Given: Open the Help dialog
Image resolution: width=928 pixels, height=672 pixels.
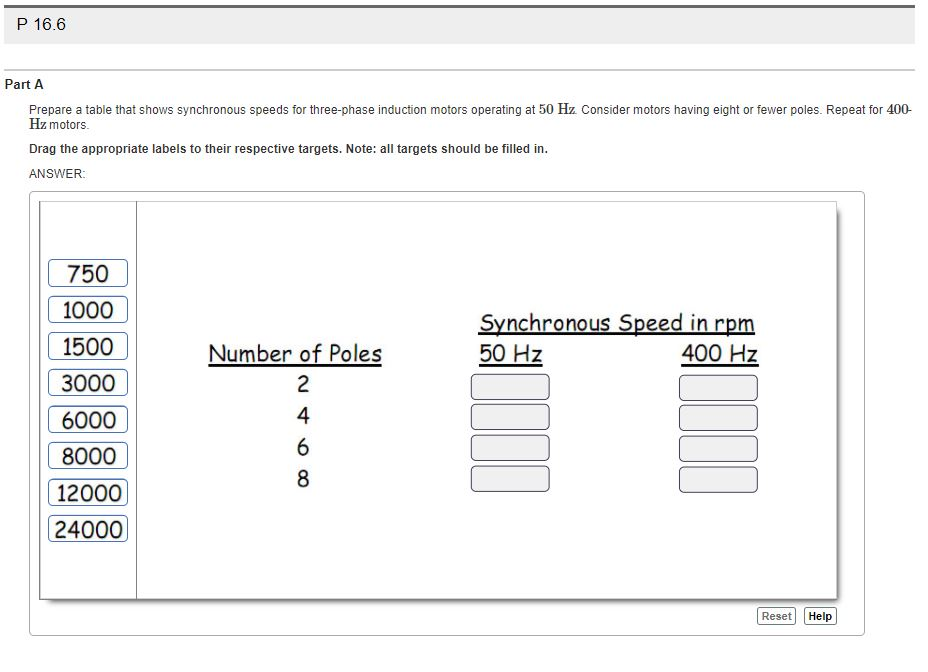Looking at the screenshot, I should (819, 616).
